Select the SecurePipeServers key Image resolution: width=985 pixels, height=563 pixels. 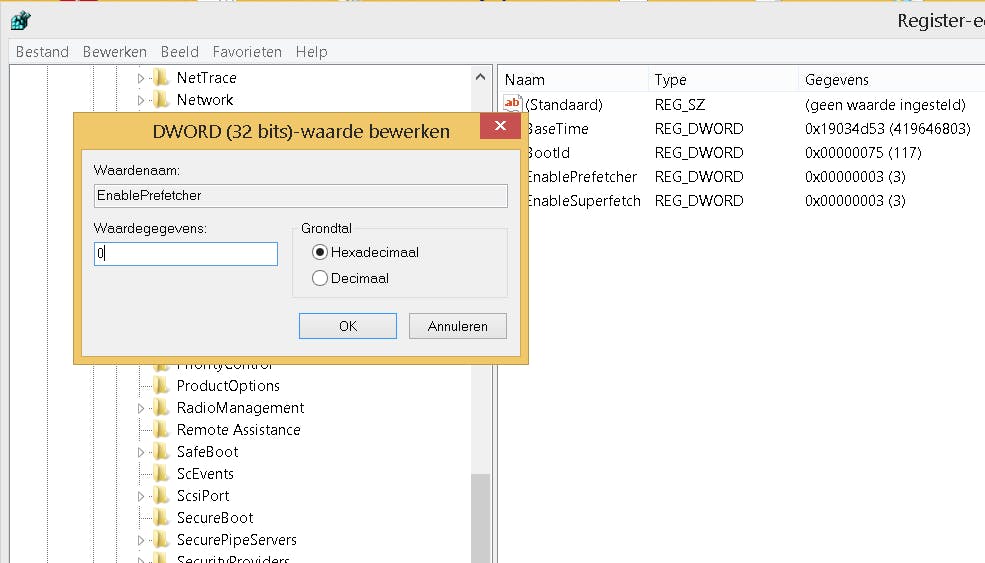(236, 540)
